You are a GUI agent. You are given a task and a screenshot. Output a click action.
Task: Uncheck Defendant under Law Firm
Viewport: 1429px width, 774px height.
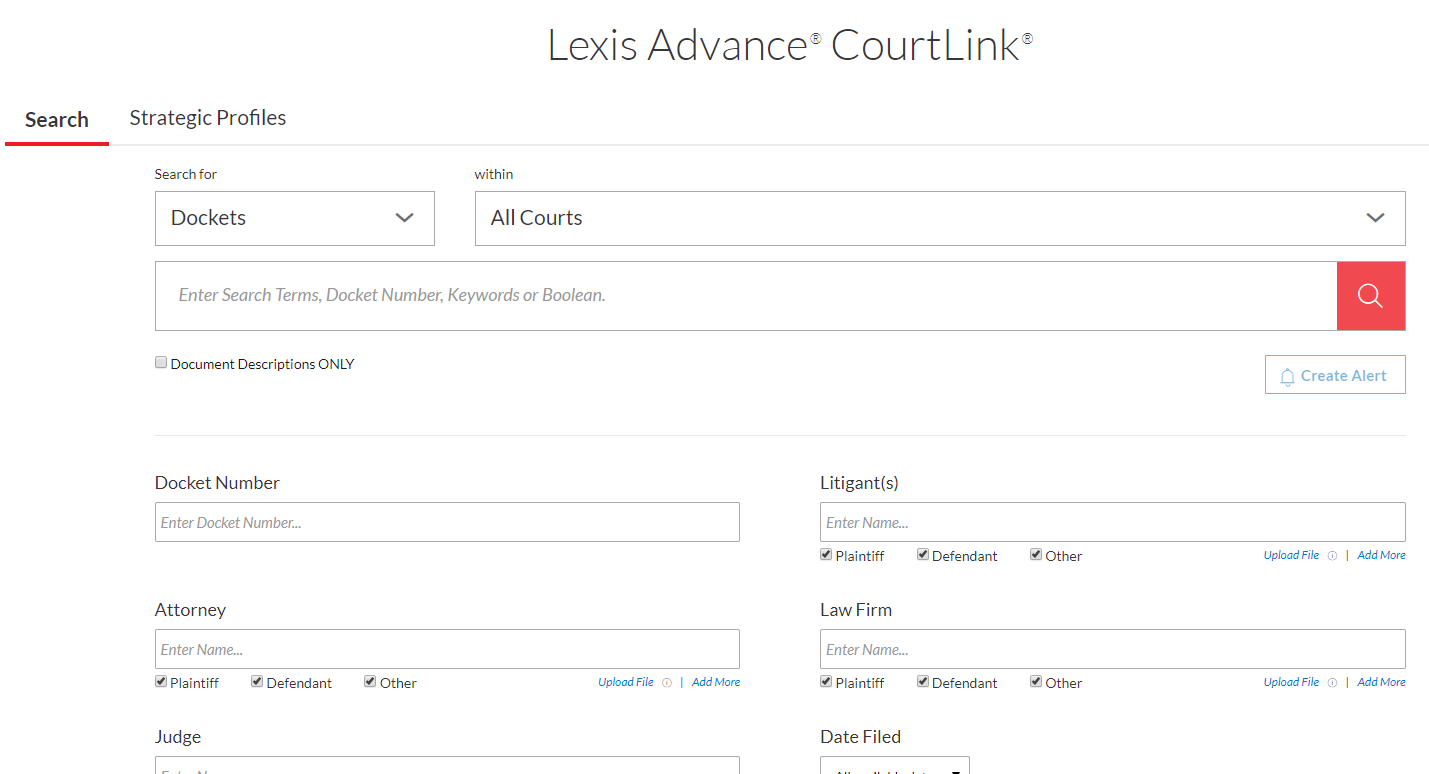(923, 681)
